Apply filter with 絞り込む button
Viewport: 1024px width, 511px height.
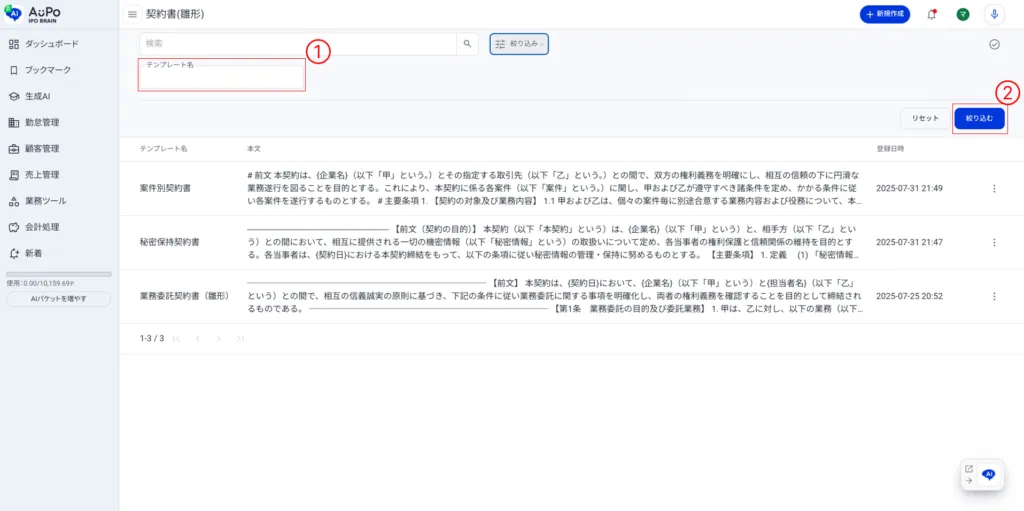[980, 118]
